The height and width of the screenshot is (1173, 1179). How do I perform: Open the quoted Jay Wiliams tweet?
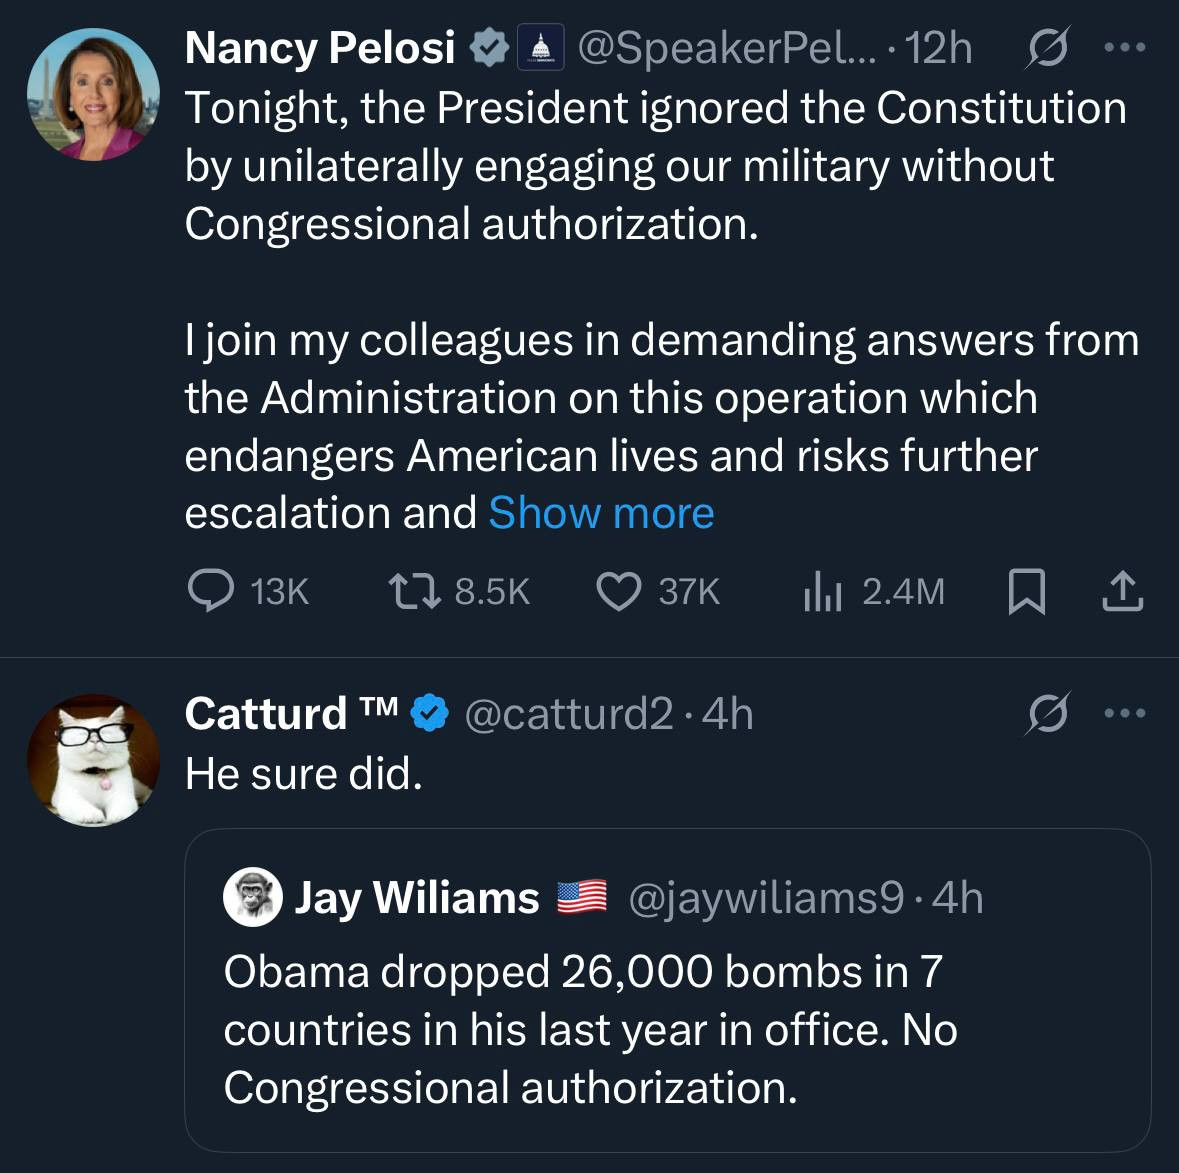667,1030
